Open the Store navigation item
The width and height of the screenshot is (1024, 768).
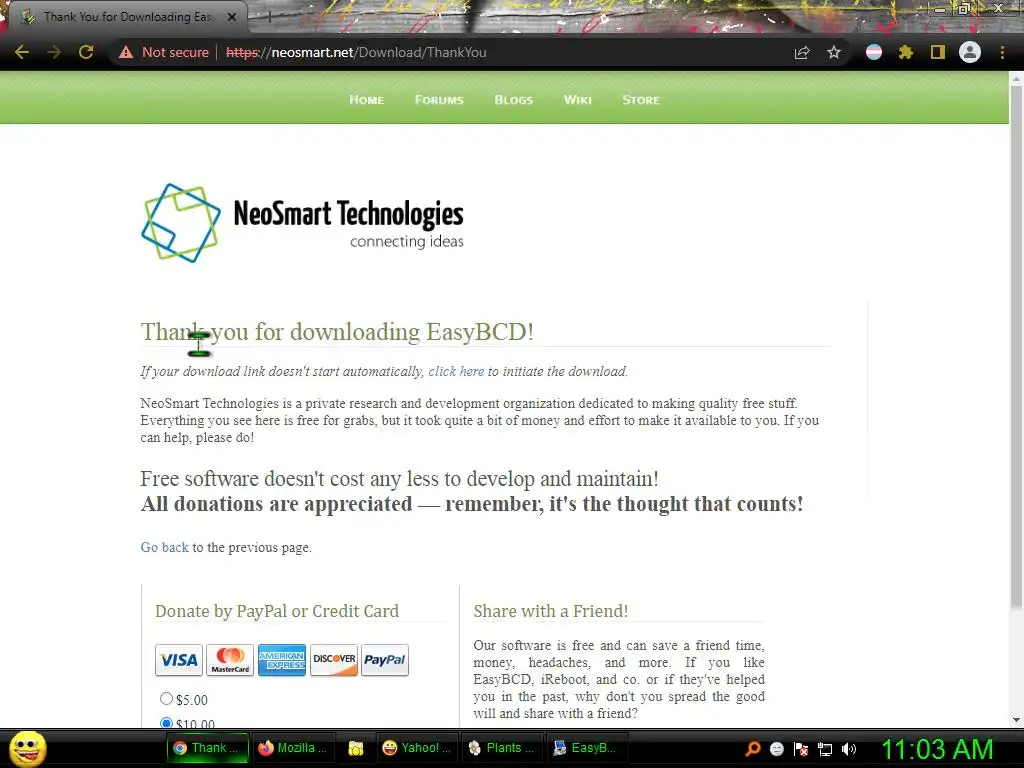click(x=641, y=100)
